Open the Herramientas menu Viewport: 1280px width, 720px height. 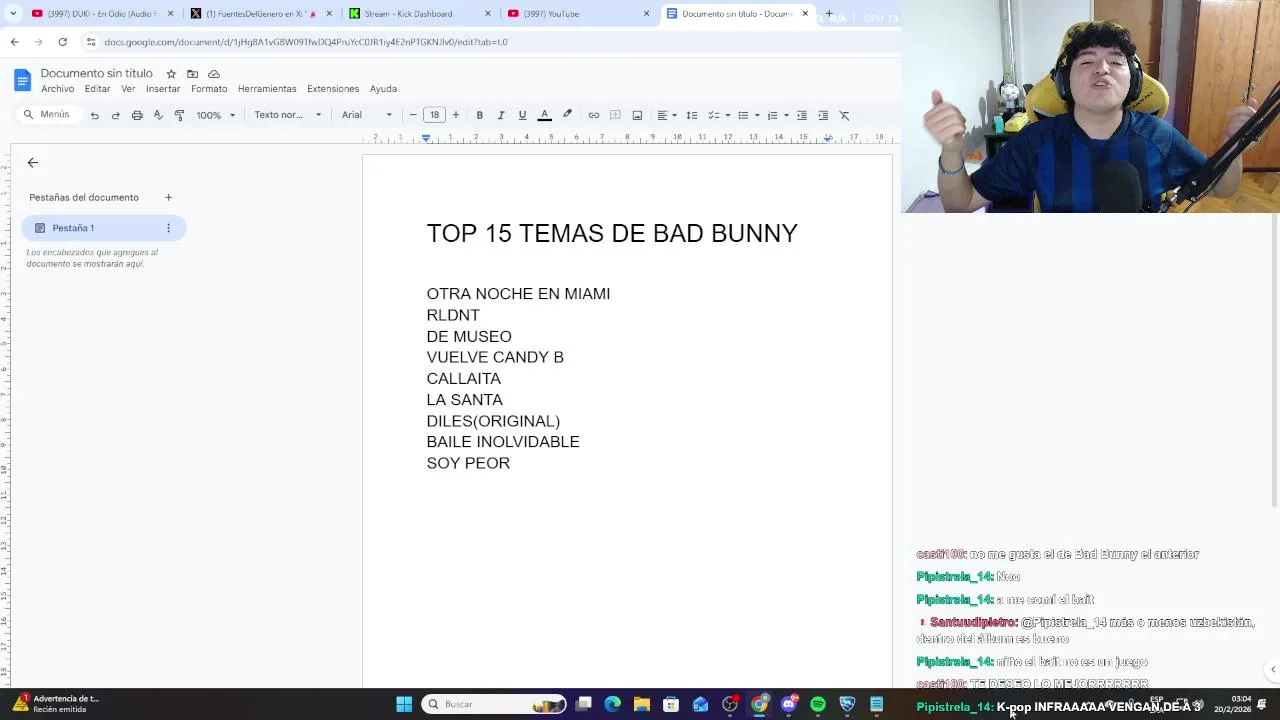click(267, 89)
